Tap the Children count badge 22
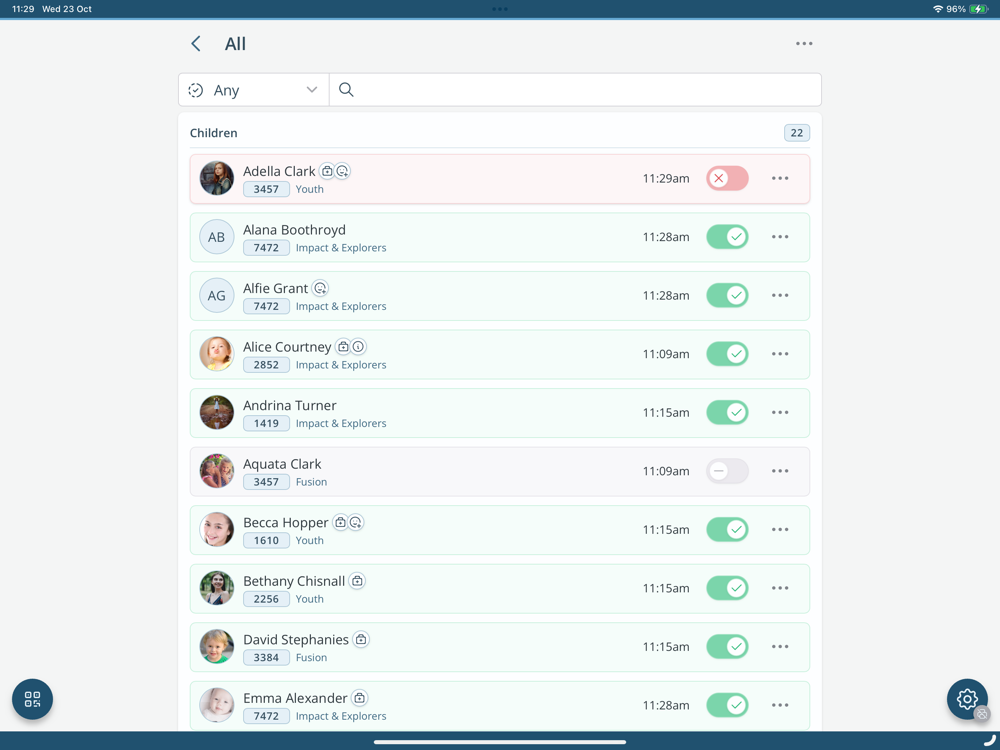1000x750 pixels. (797, 133)
